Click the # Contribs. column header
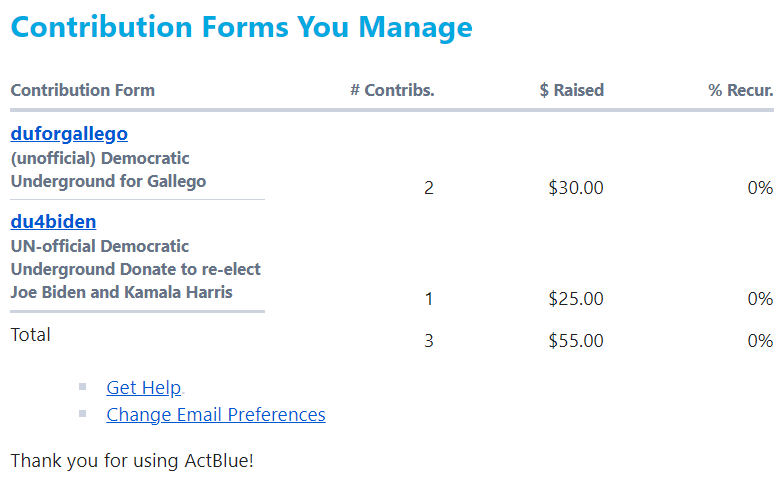The width and height of the screenshot is (783, 483). coord(392,90)
